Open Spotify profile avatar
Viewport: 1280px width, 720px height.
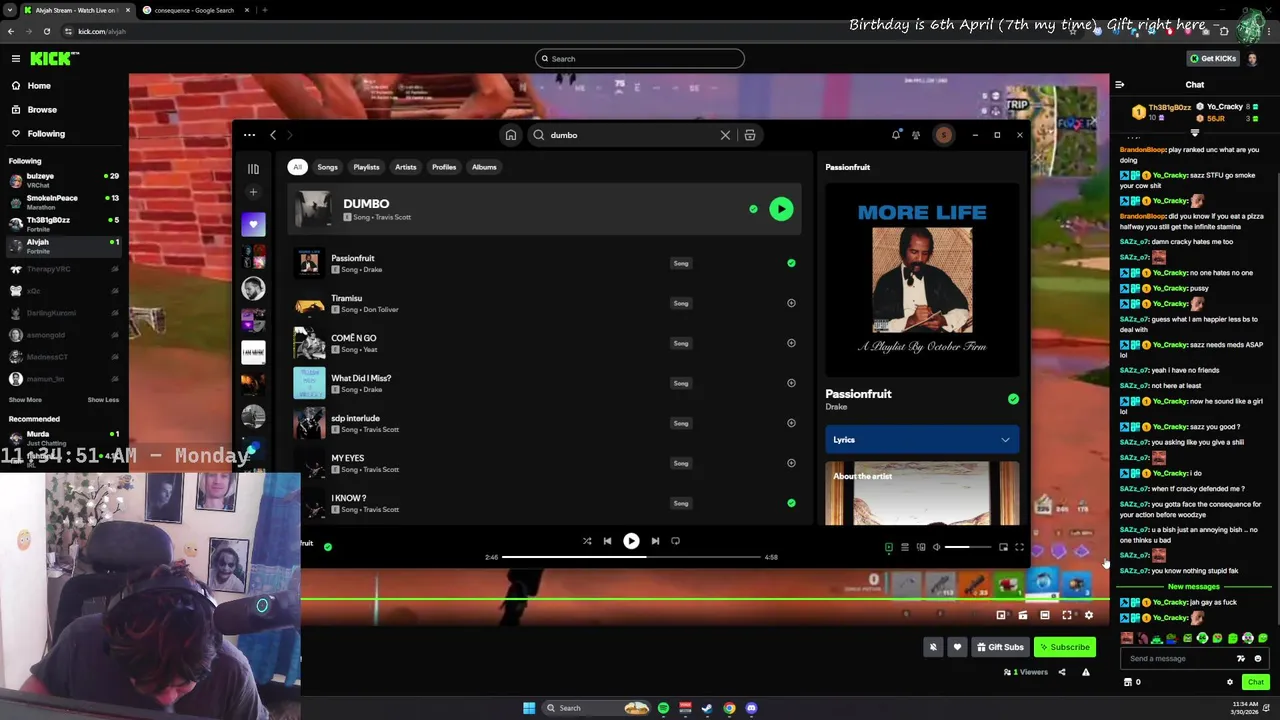943,135
